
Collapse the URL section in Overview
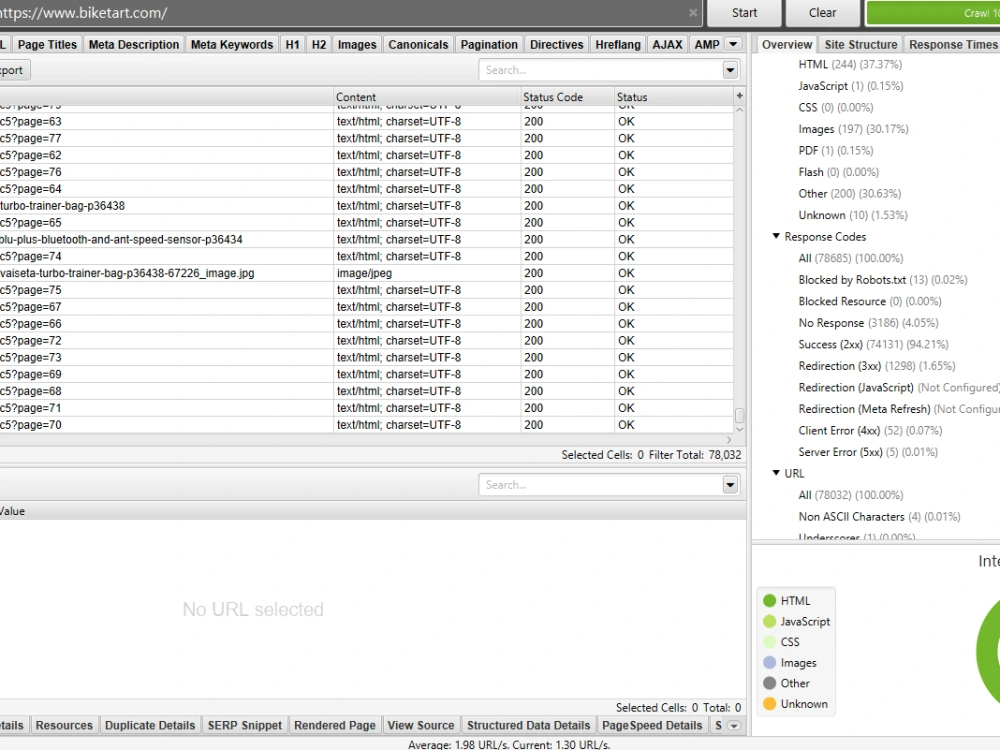(776, 473)
